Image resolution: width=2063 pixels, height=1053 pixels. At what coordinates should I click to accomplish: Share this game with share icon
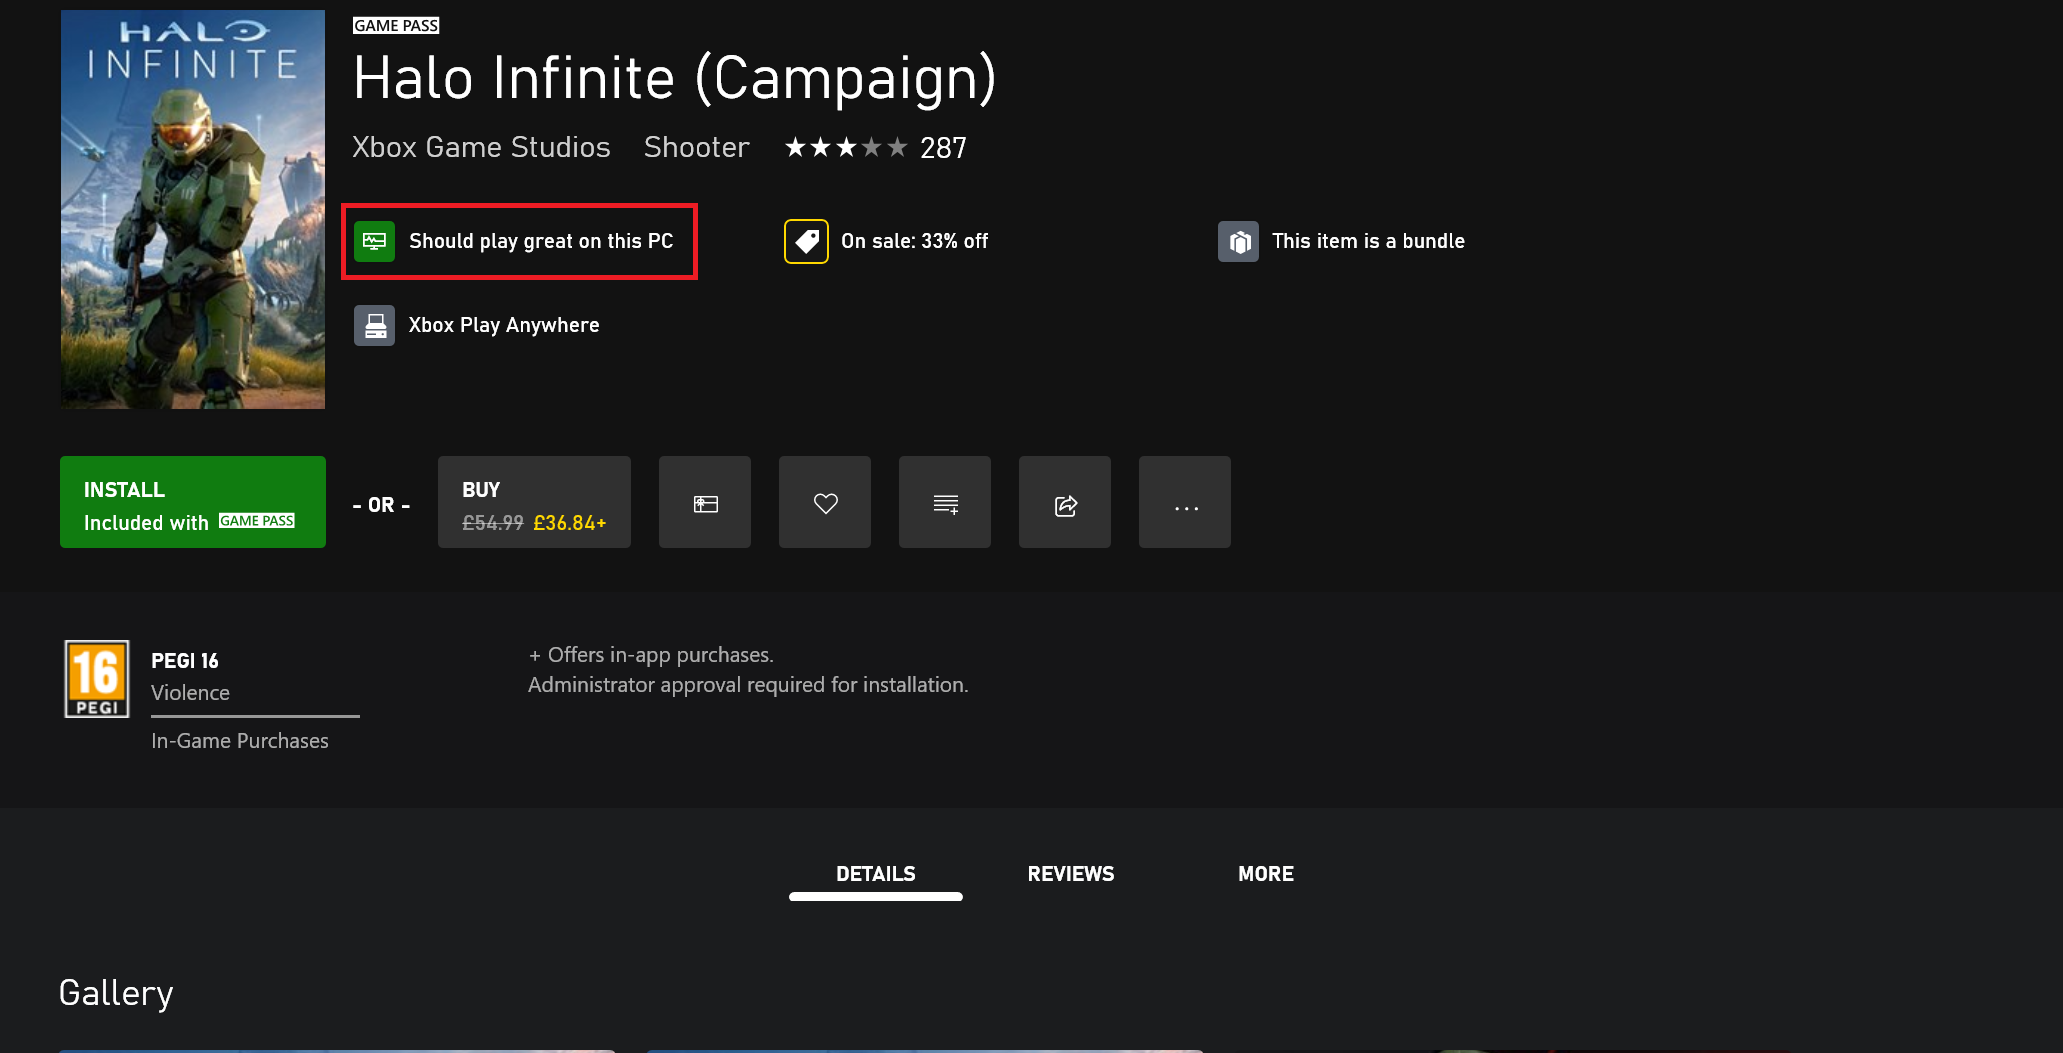pos(1065,503)
